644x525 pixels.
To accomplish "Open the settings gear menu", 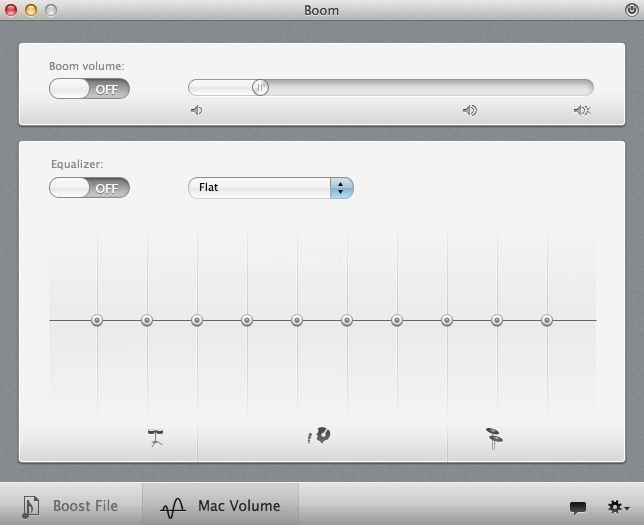I will pos(618,507).
